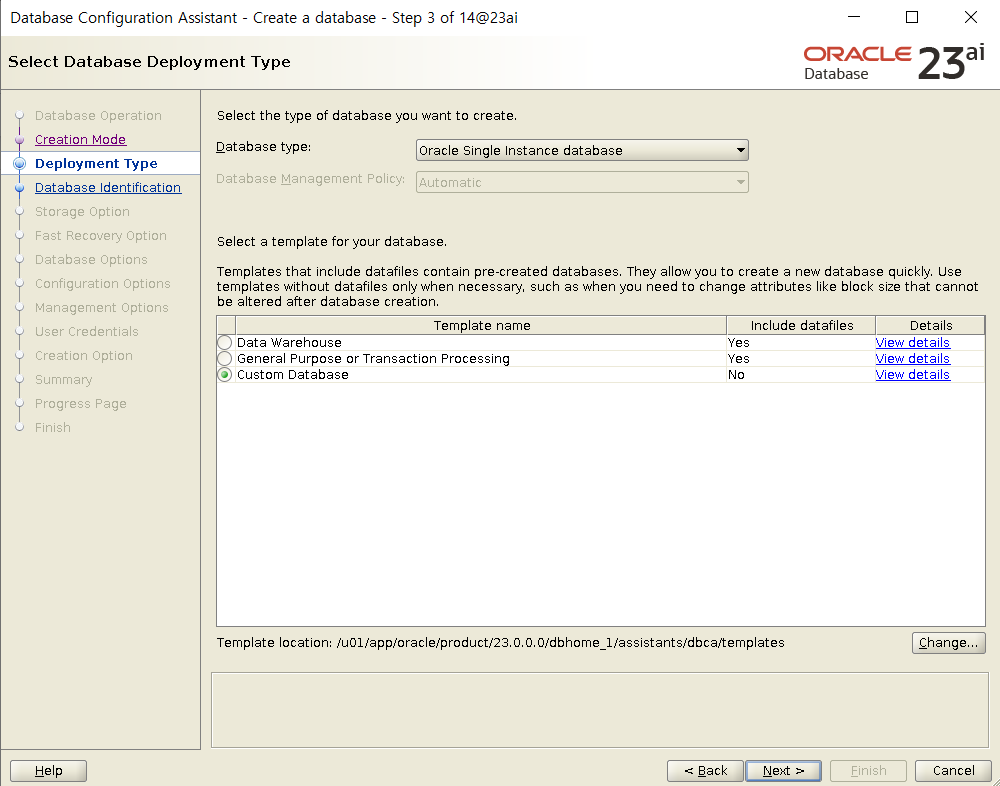This screenshot has height=786, width=1000.
Task: Click the Storage Option step
Action: (82, 212)
